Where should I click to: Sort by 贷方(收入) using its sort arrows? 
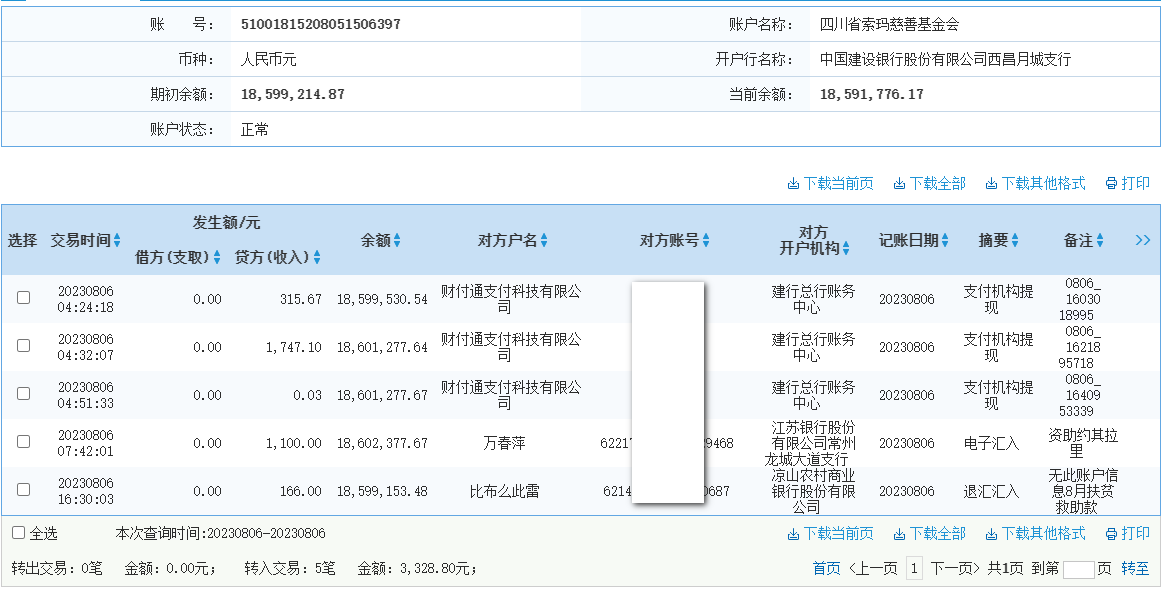pyautogui.click(x=317, y=257)
